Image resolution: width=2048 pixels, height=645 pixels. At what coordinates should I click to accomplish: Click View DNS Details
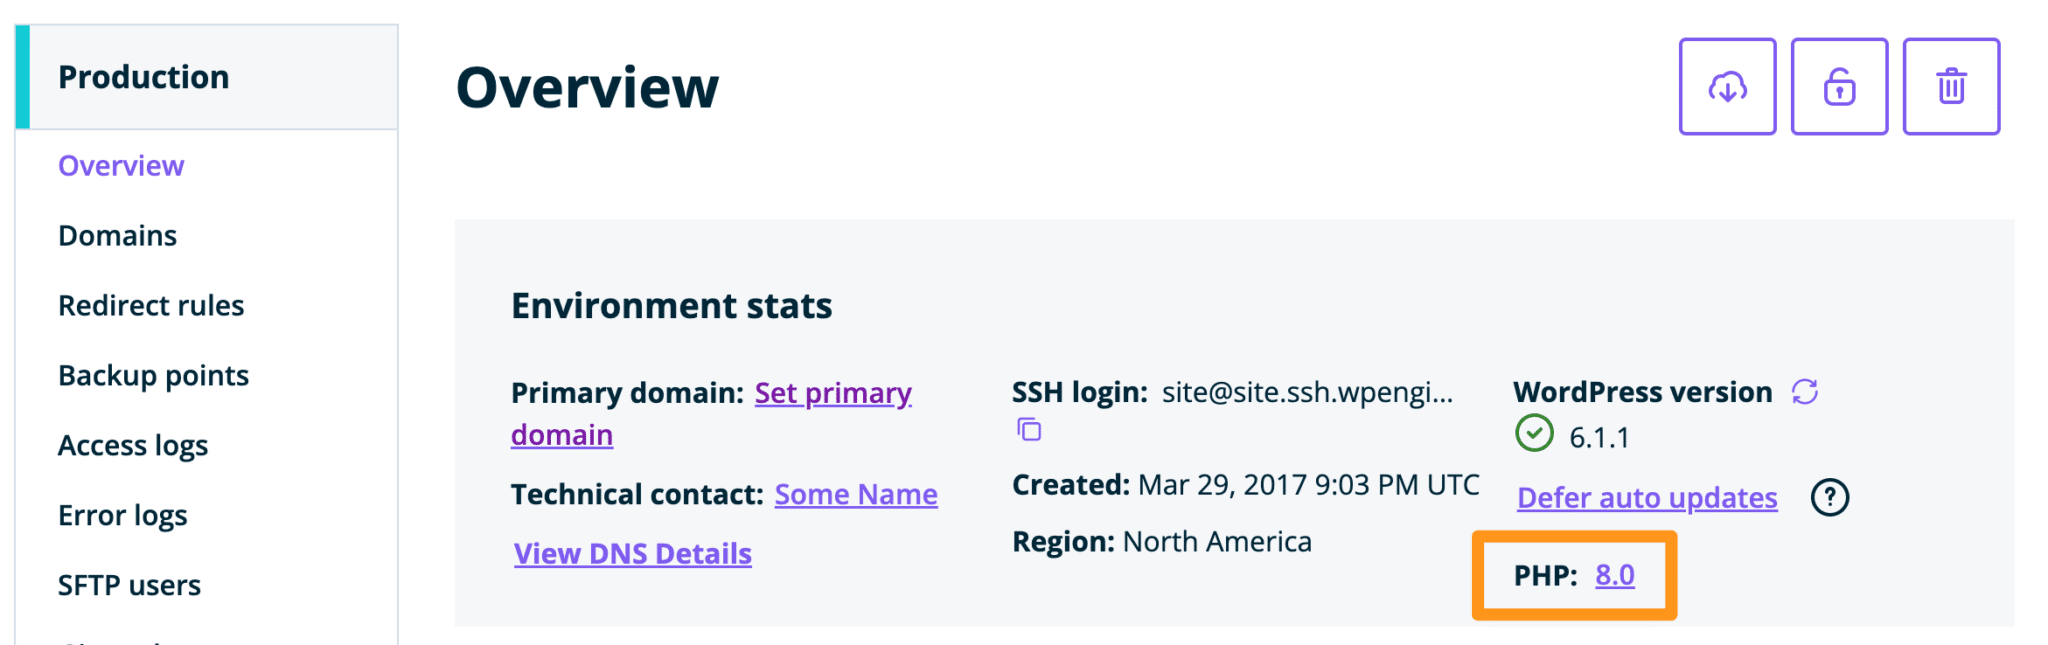click(631, 553)
